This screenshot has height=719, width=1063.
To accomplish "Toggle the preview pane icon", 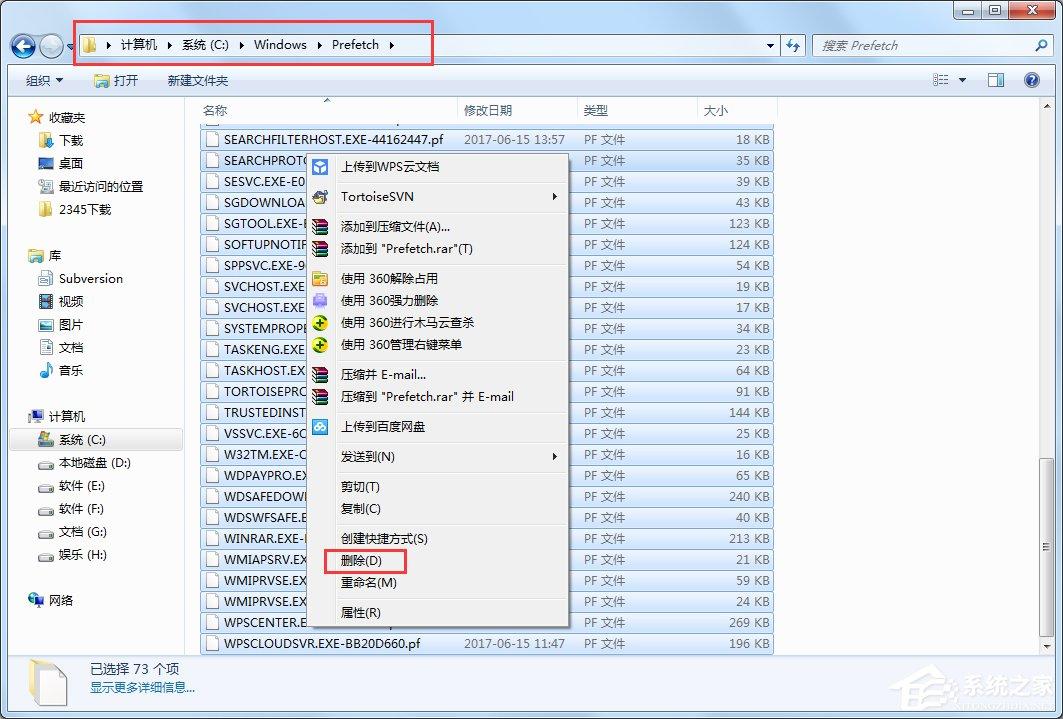I will [x=996, y=80].
